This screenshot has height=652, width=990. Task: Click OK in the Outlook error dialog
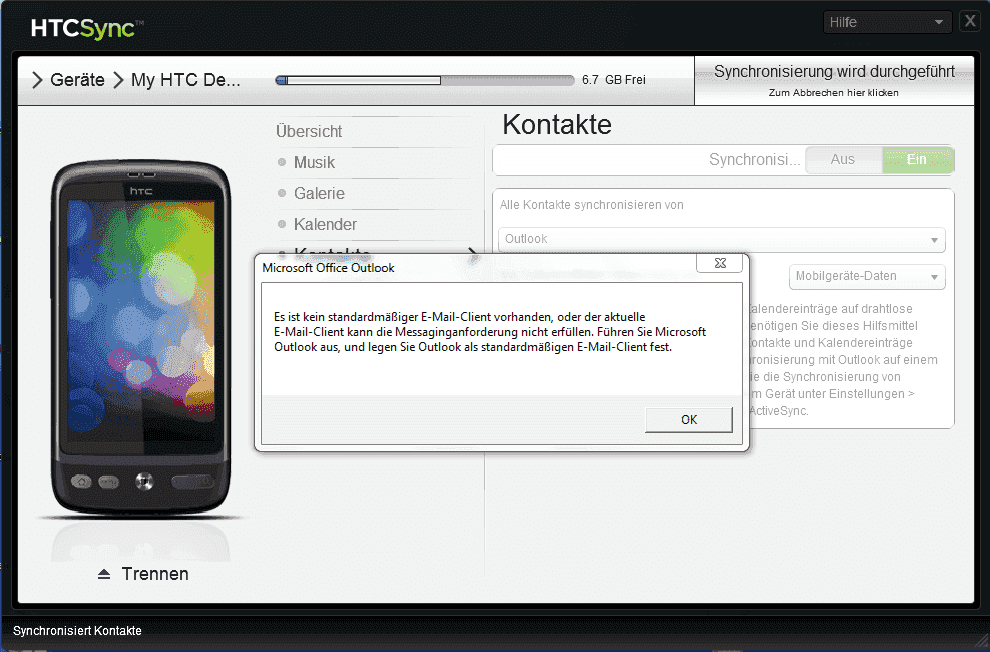[x=689, y=420]
